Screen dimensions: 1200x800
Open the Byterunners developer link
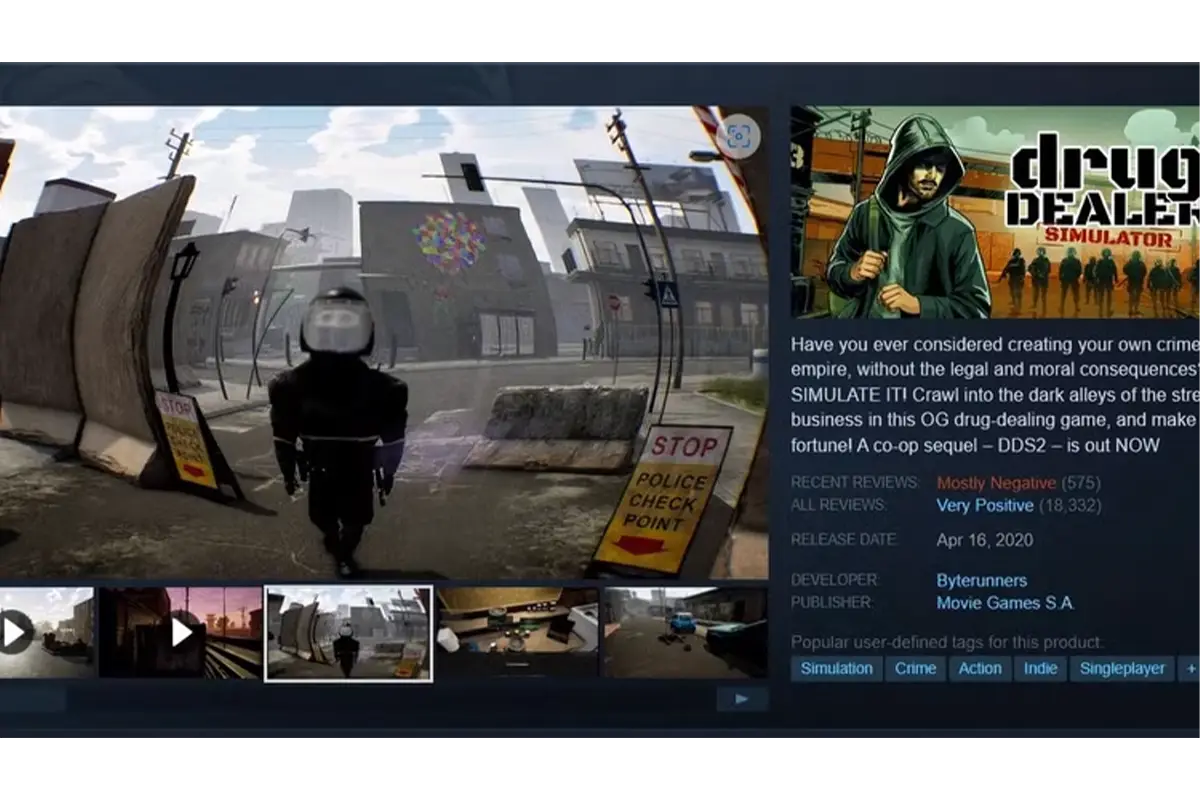[981, 581]
